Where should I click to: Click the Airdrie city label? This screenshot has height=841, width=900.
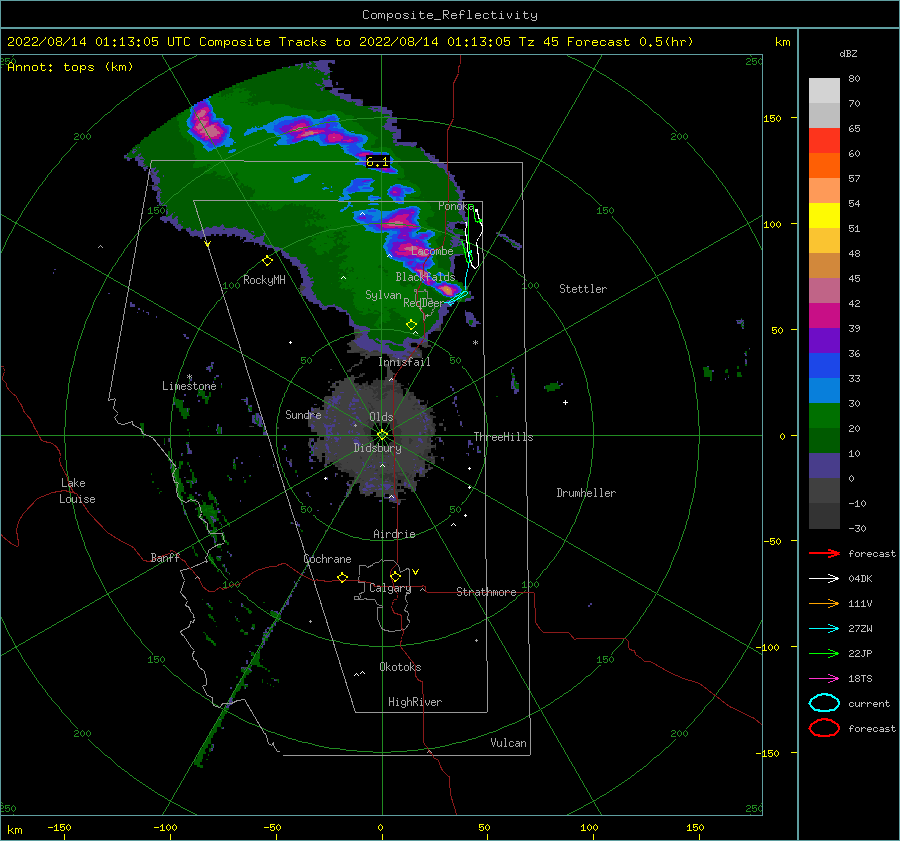394,534
